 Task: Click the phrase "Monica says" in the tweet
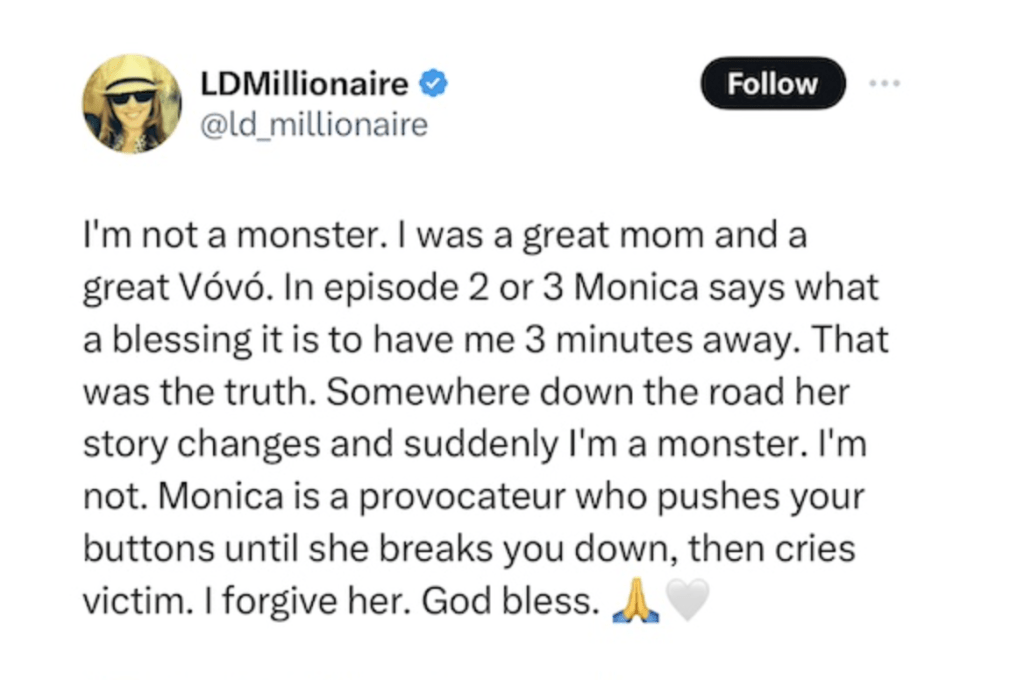(x=677, y=290)
